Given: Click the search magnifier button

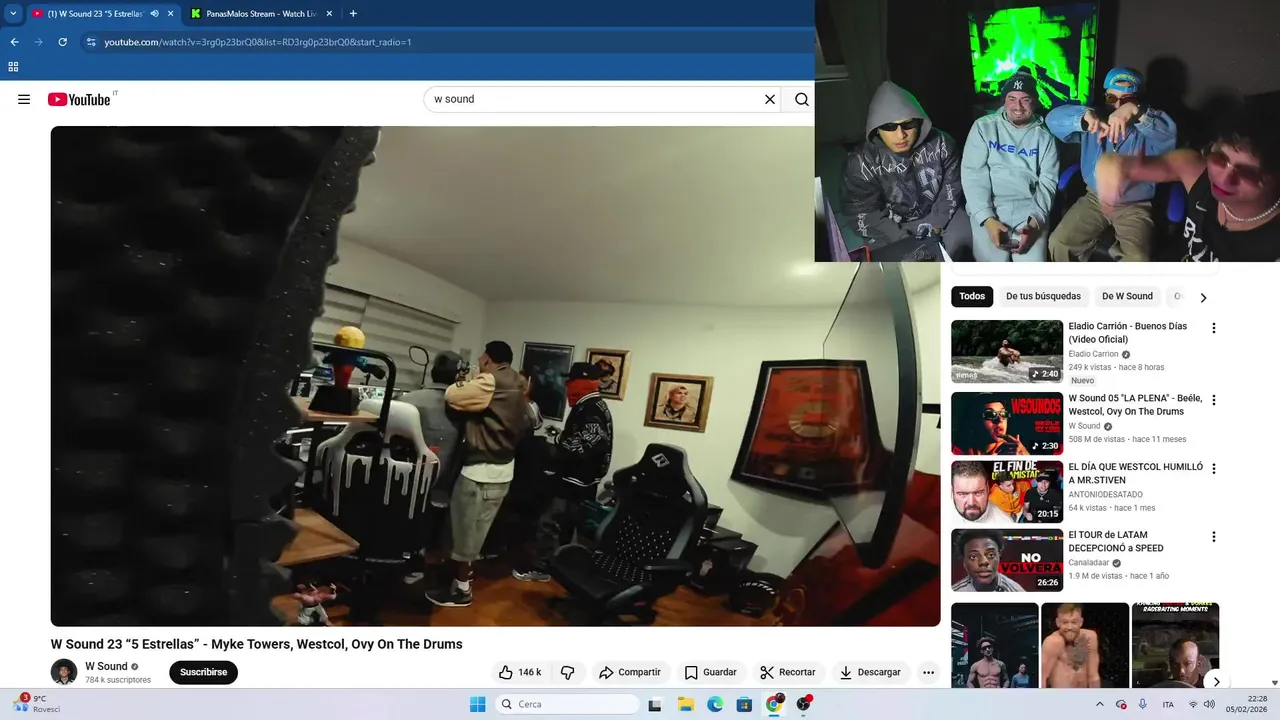Looking at the screenshot, I should pos(802,99).
